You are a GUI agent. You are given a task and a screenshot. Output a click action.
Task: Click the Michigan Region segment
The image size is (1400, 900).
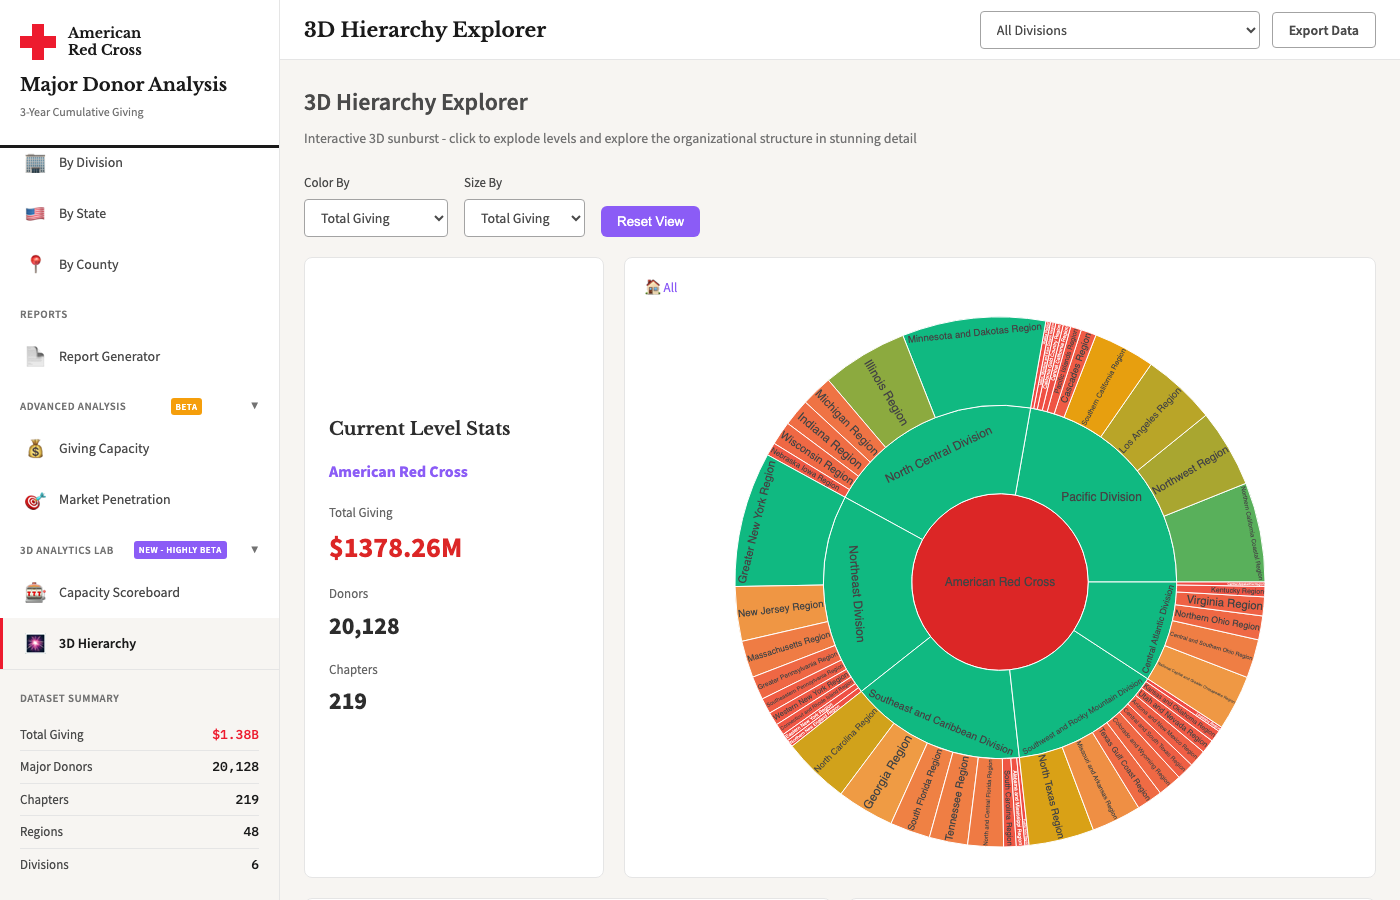pyautogui.click(x=846, y=421)
